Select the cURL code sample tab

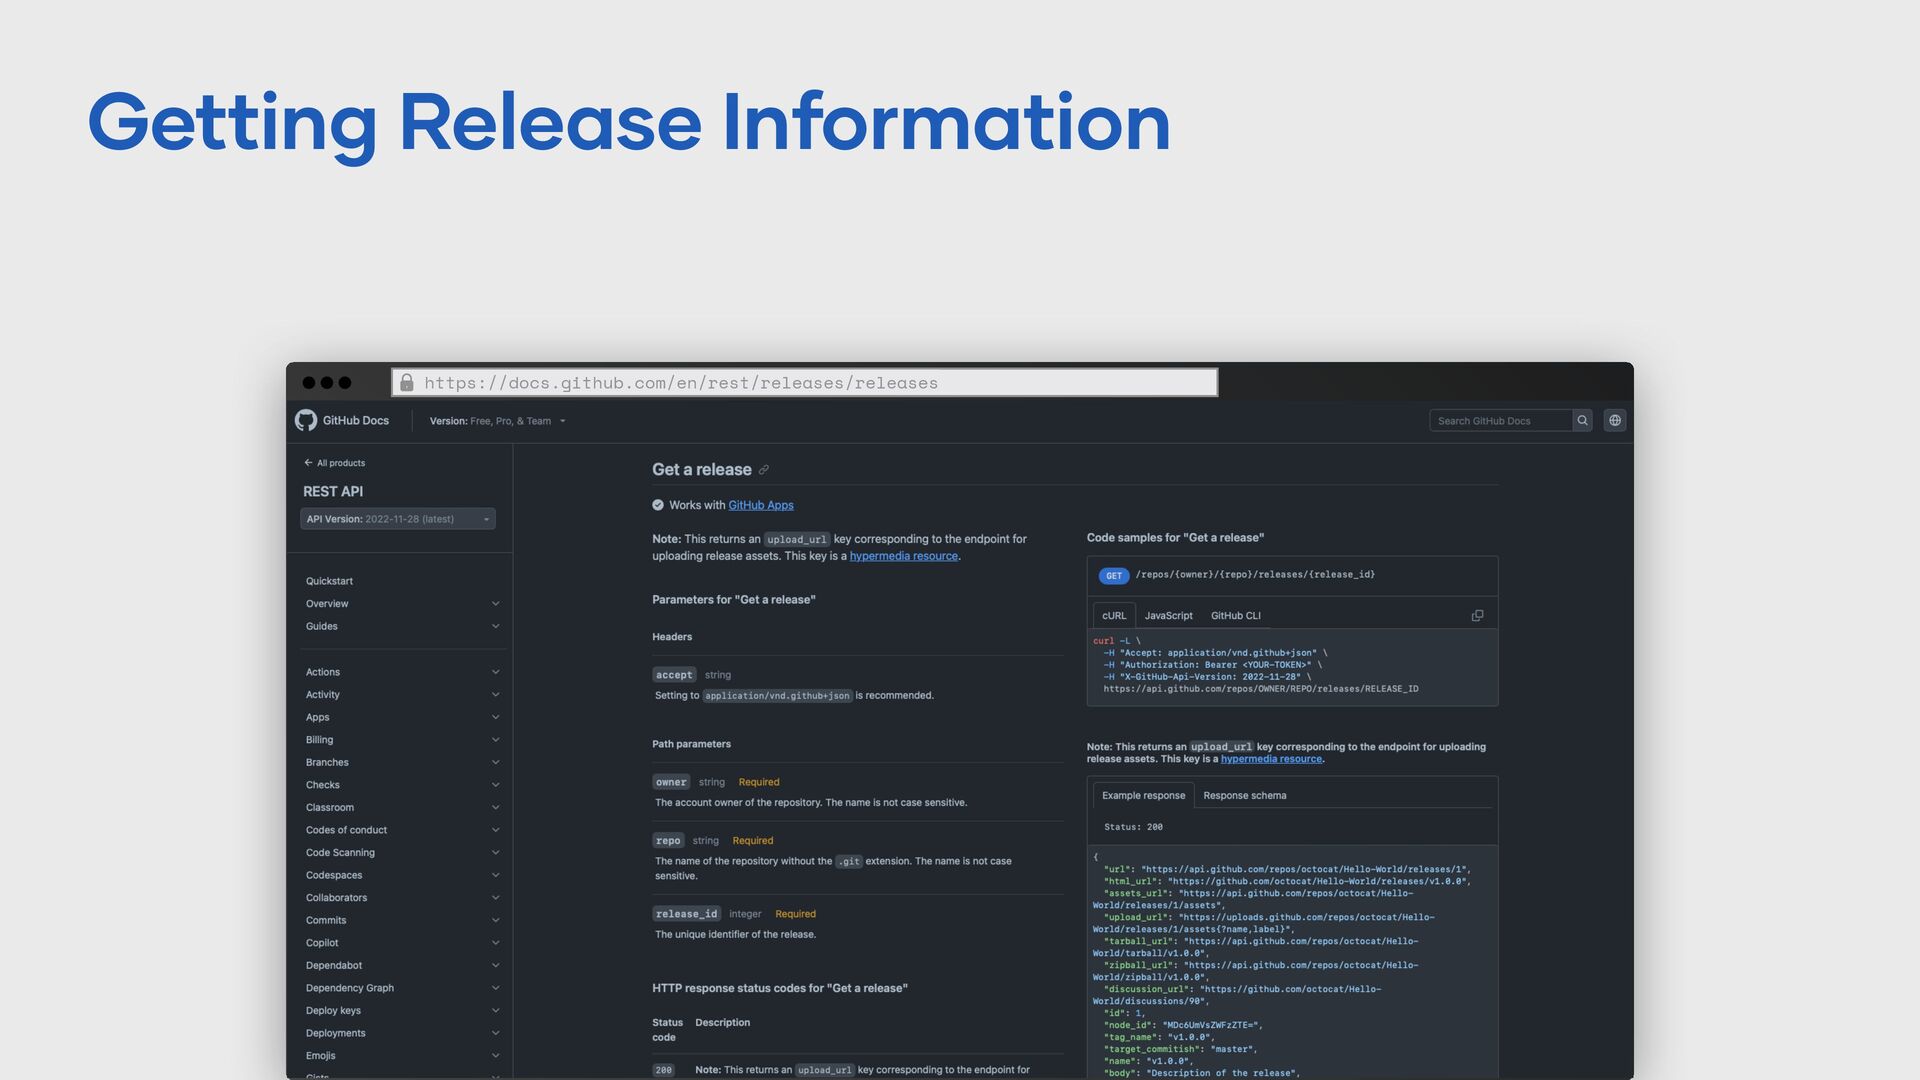[x=1114, y=616]
